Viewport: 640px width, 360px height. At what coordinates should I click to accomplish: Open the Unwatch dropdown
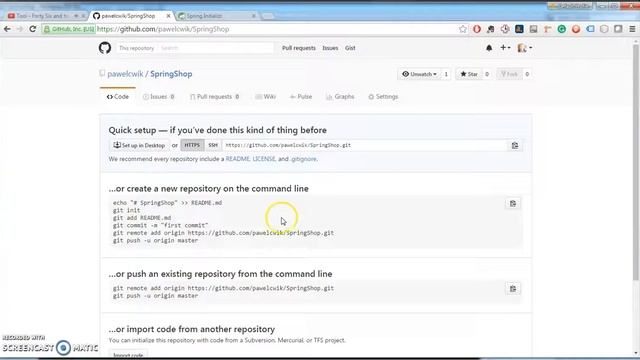(x=419, y=74)
